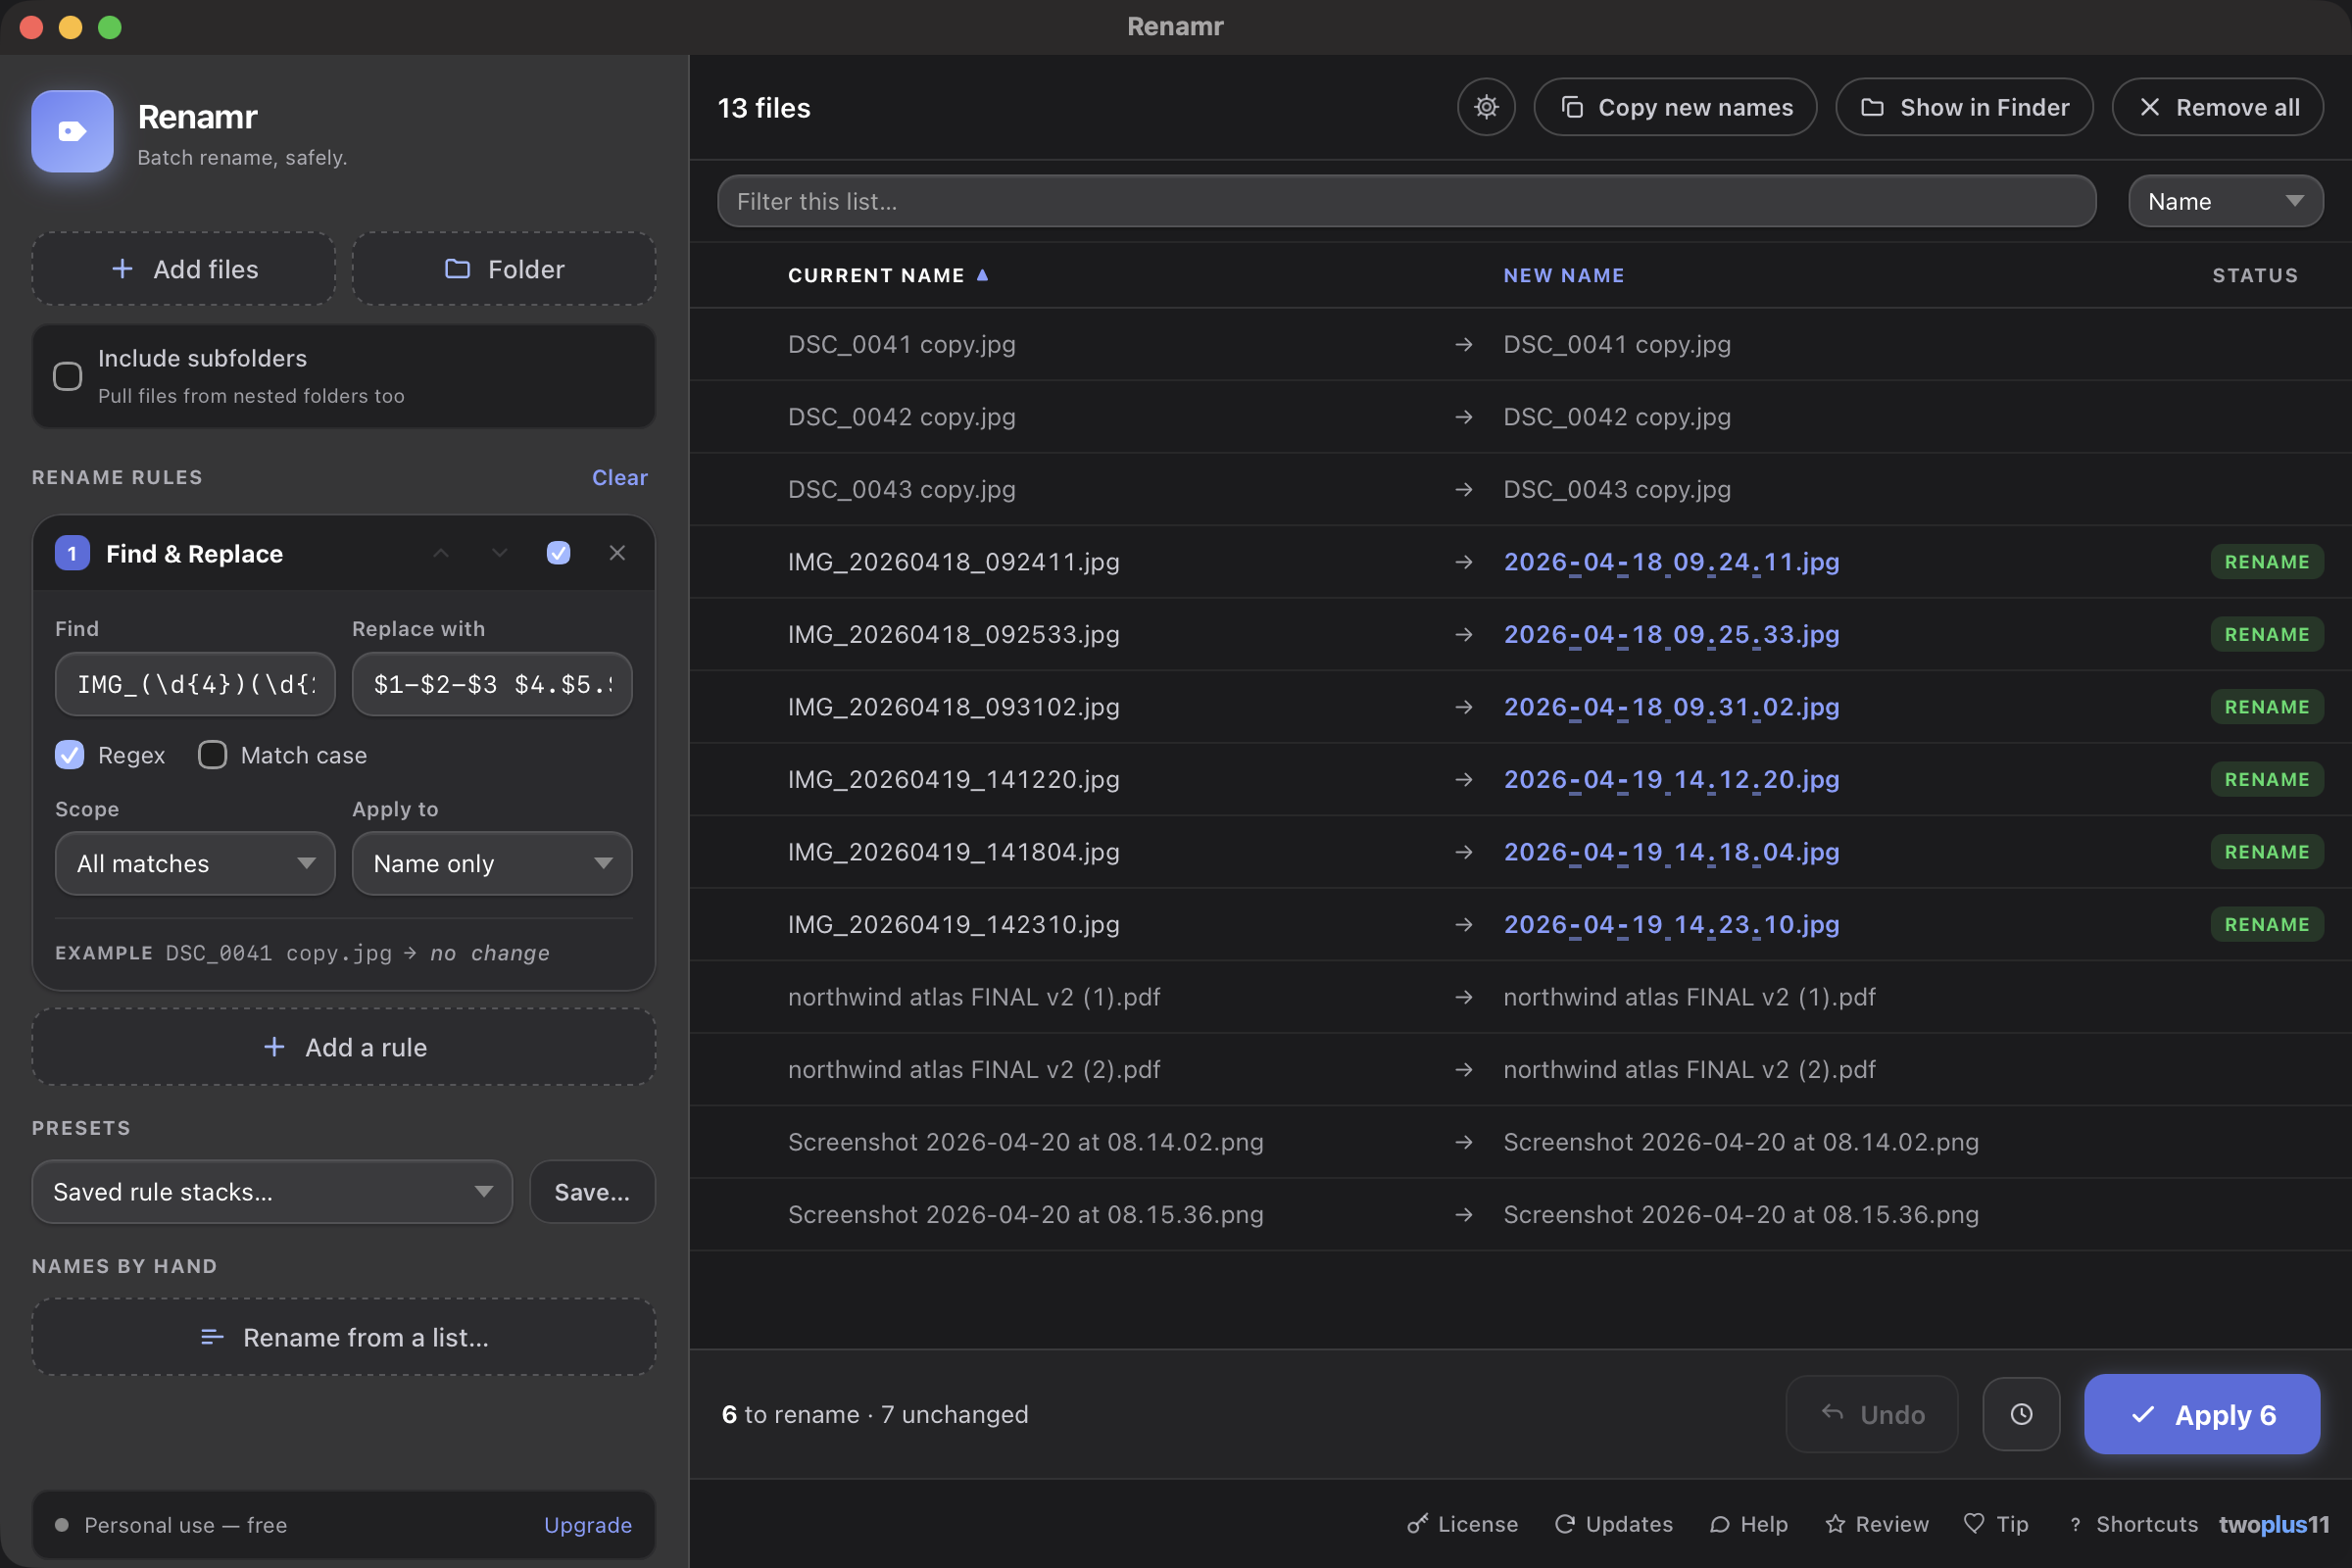Click the Status column header

2254,275
